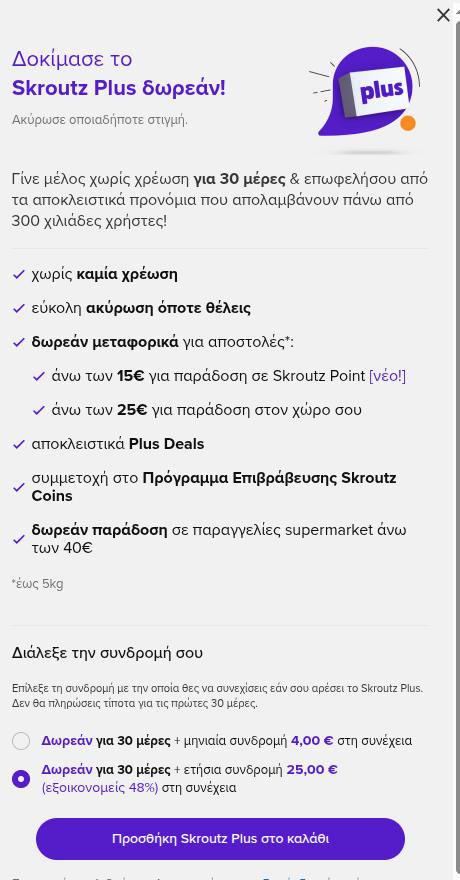Image resolution: width=460 pixels, height=880 pixels.
Task: Select the annual 25,00 € subscription radio
Action: click(21, 778)
